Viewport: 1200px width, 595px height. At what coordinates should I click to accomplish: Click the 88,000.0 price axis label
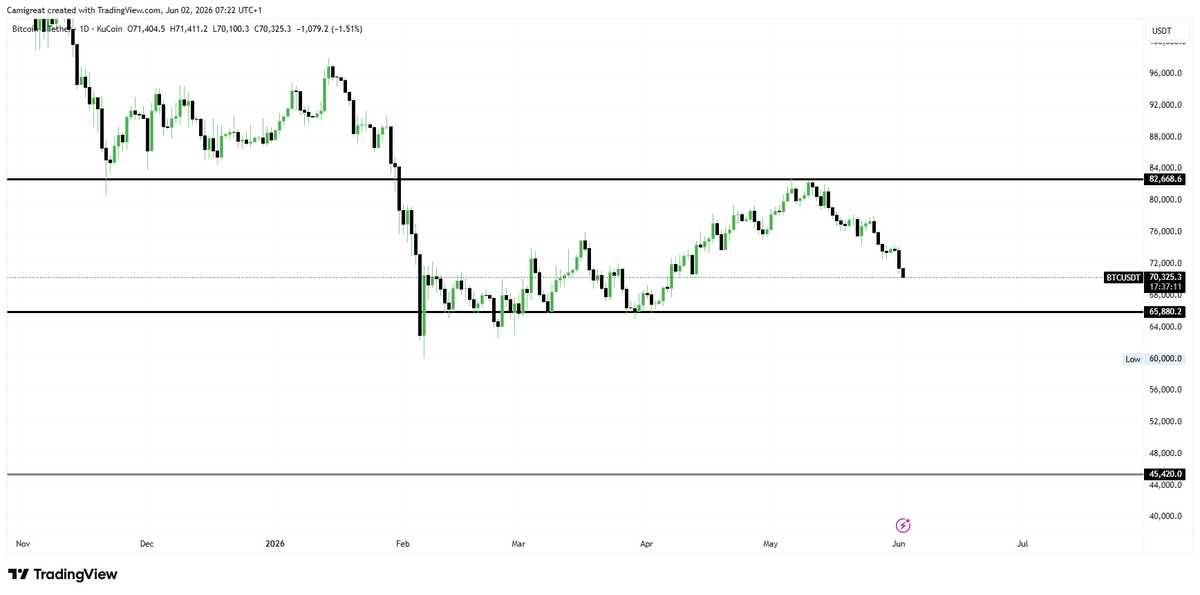click(1166, 137)
